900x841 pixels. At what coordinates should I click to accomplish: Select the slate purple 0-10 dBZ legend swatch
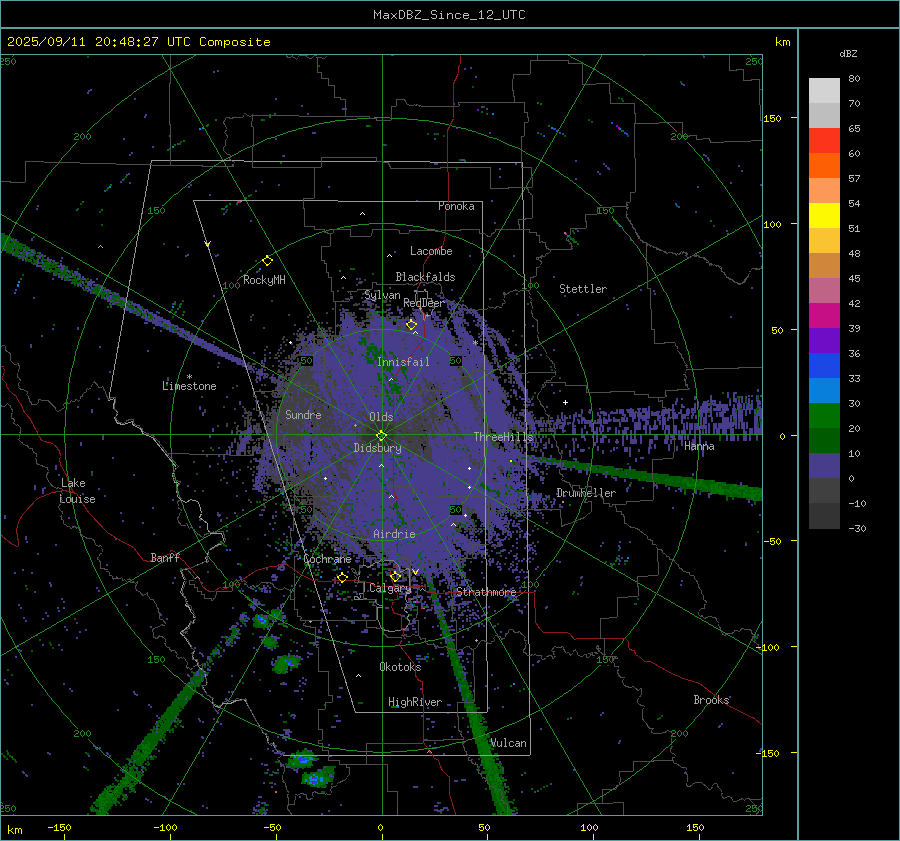click(x=824, y=466)
